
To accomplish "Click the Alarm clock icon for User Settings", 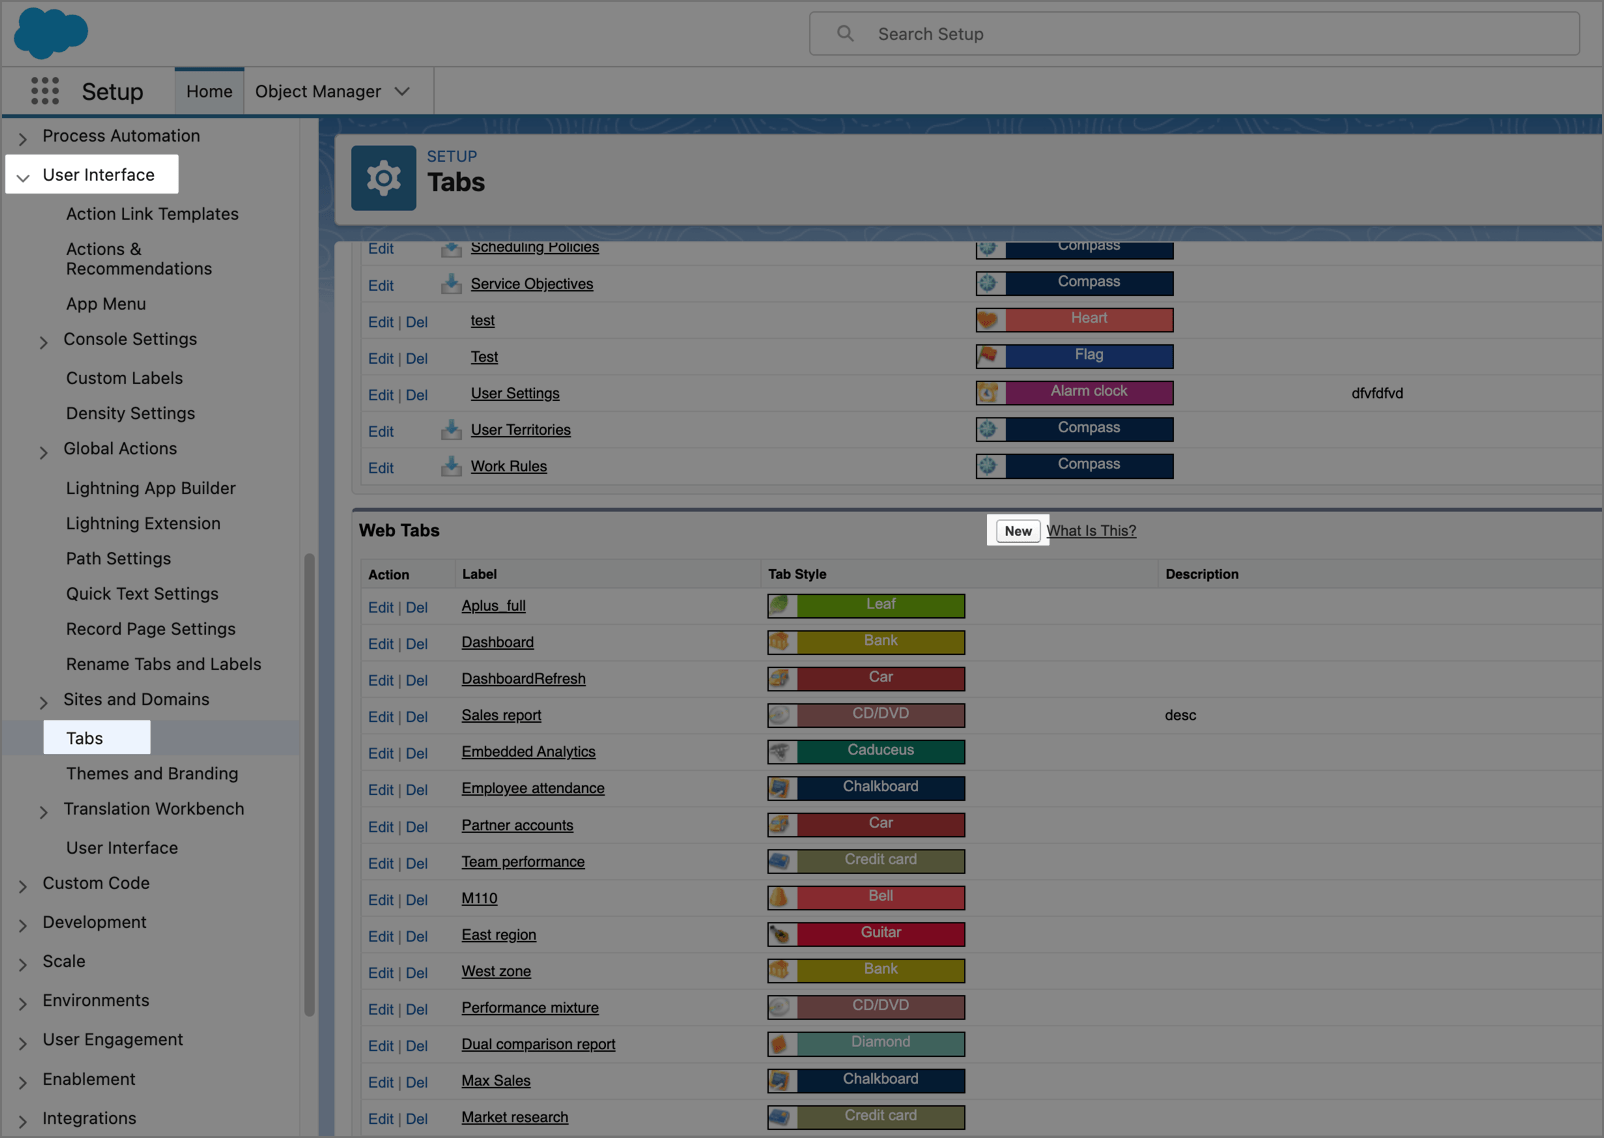I will 988,393.
